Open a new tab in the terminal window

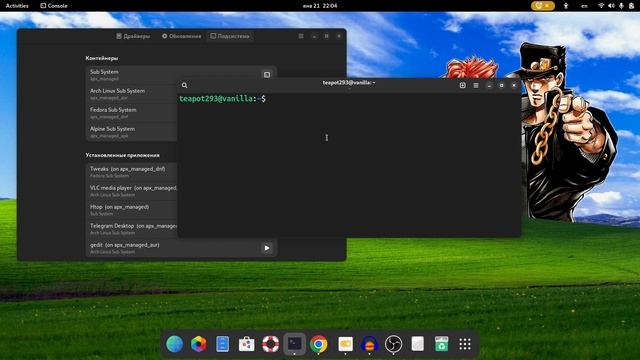pos(462,85)
